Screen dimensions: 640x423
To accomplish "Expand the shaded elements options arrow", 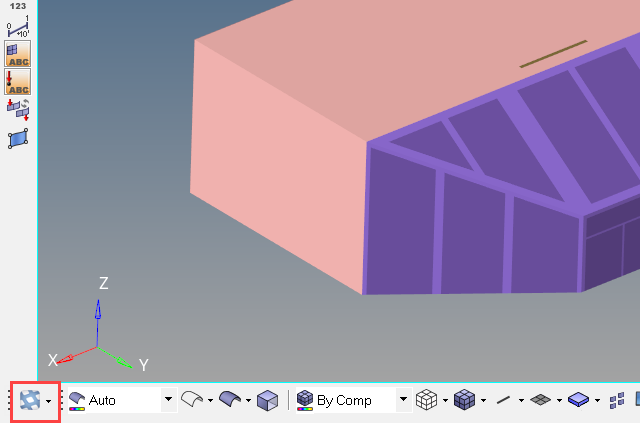I will click(483, 401).
